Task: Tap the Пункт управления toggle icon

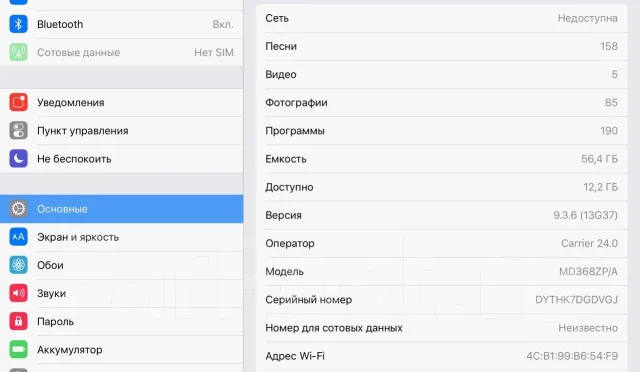Action: 18,131
